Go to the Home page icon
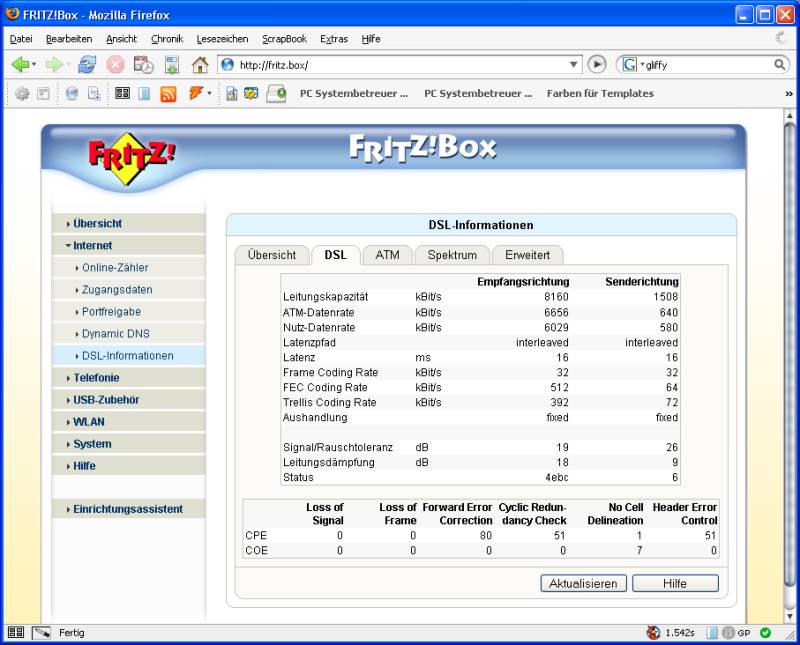This screenshot has height=645, width=800. [x=199, y=65]
